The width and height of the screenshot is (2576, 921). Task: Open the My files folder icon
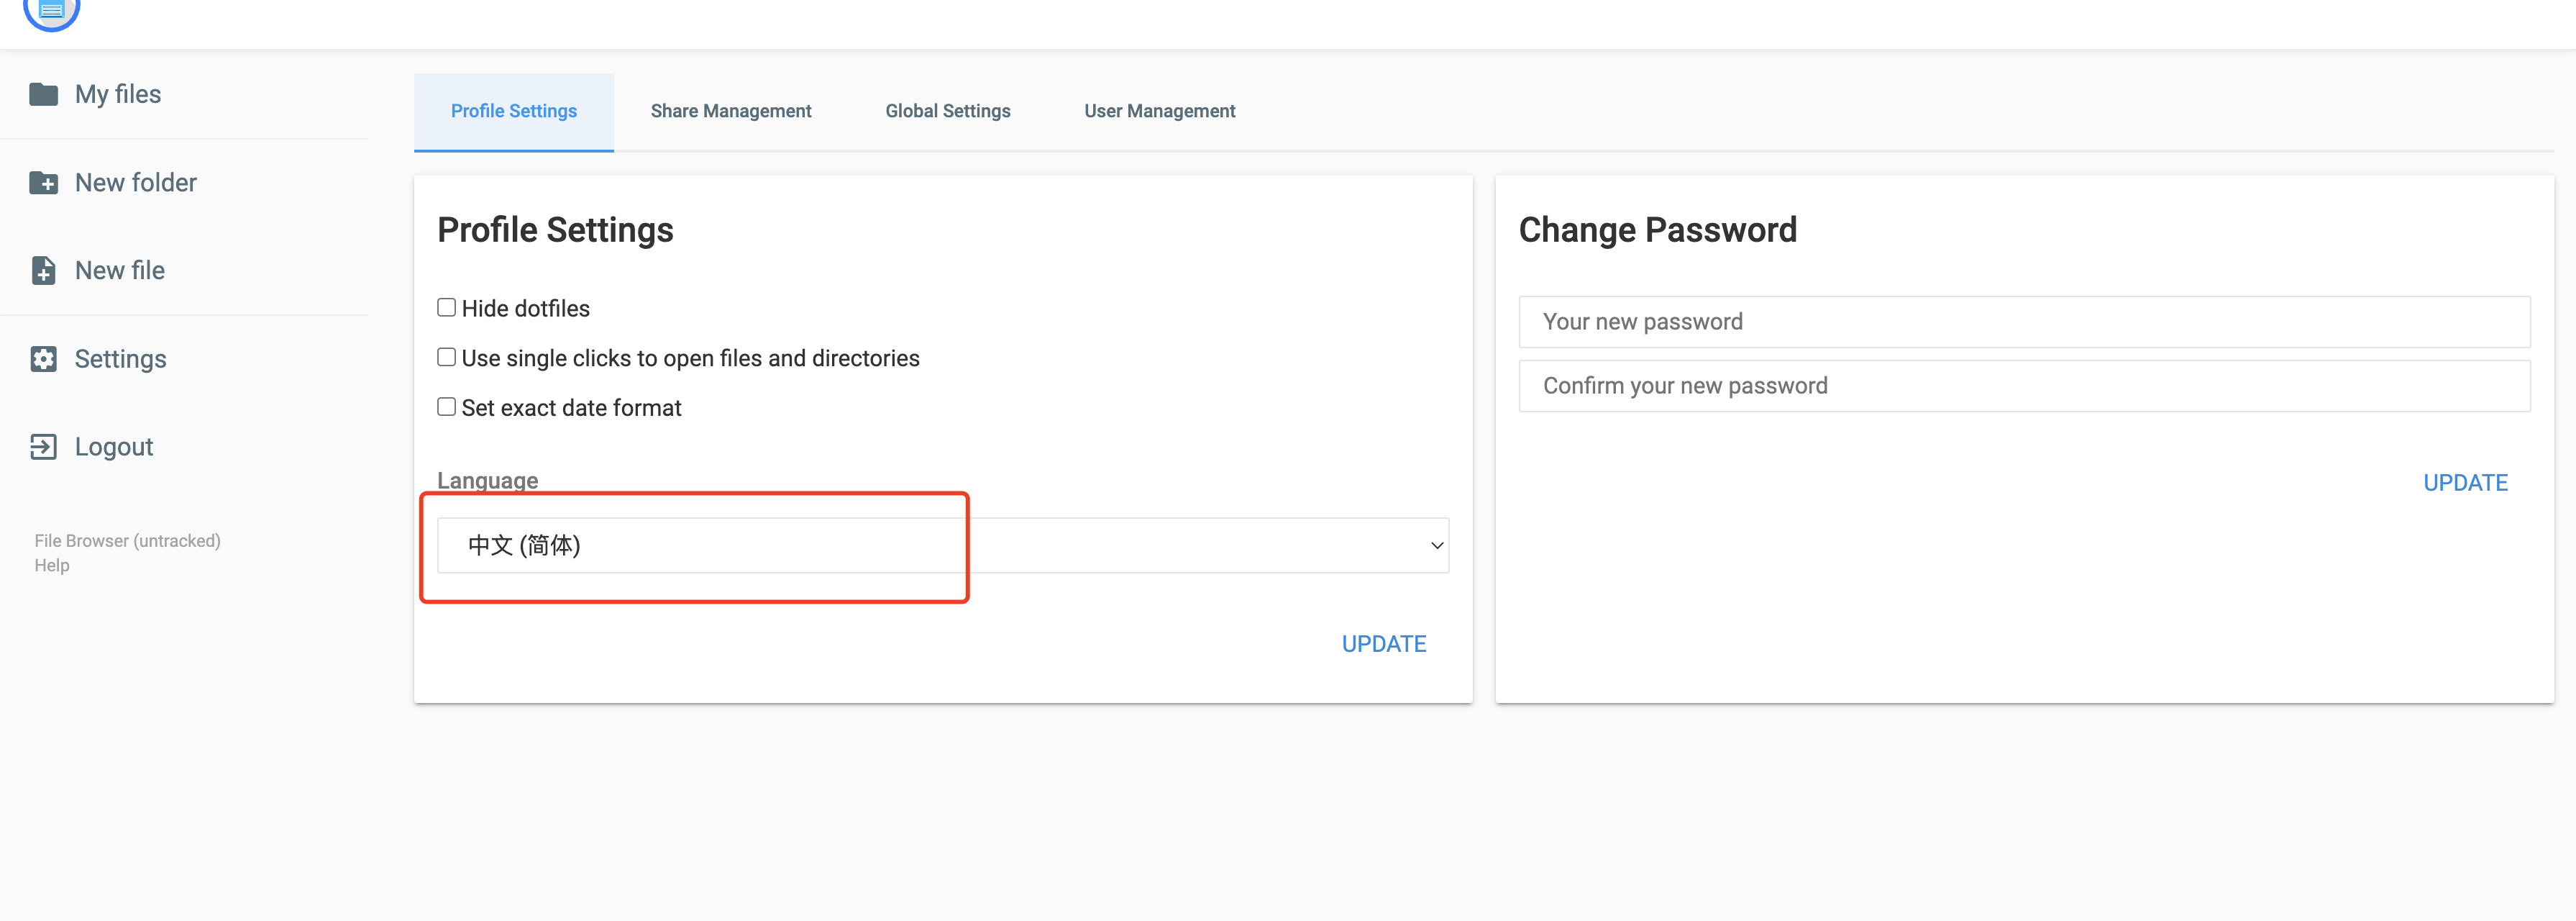(43, 94)
